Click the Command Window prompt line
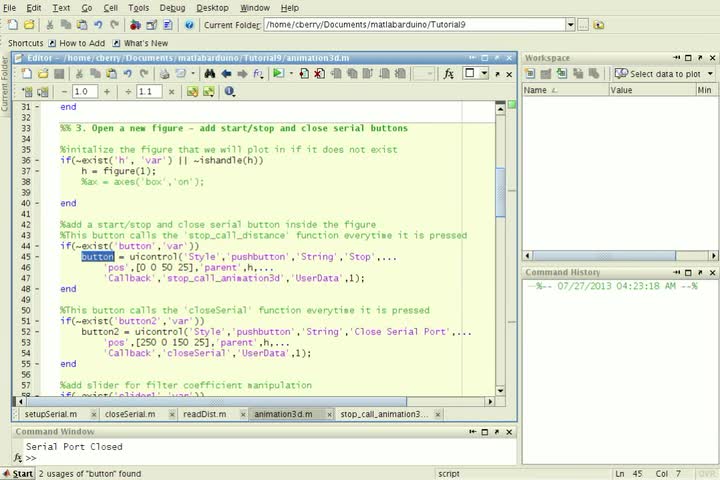720x480 pixels. coord(271,458)
